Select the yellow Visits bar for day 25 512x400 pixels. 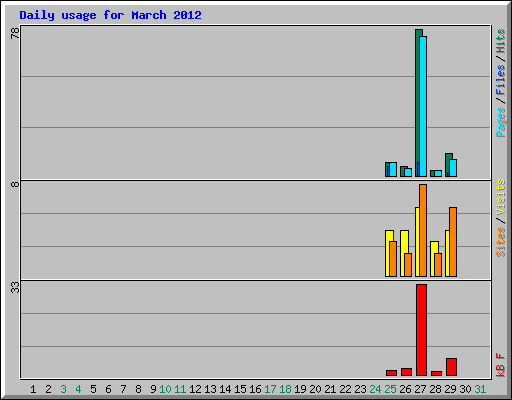point(388,253)
